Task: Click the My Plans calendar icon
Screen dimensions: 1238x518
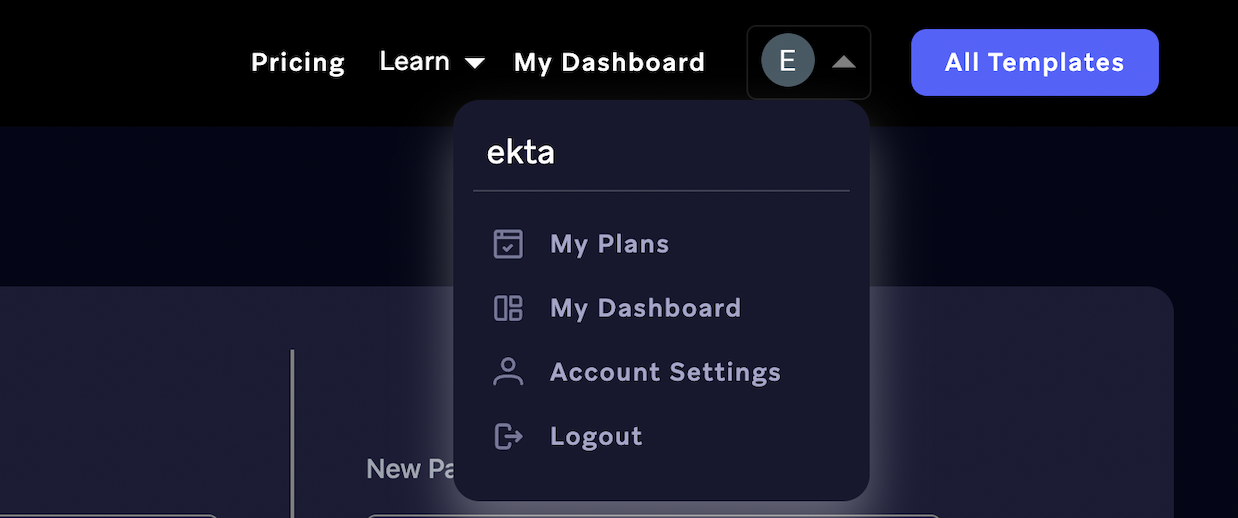Action: [x=508, y=244]
